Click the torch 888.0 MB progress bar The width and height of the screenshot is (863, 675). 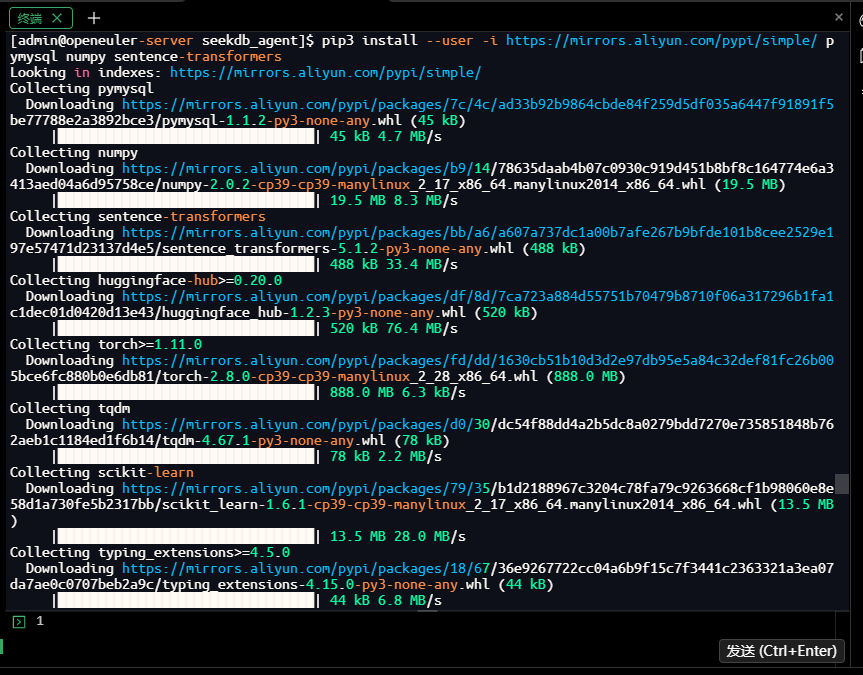click(185, 393)
